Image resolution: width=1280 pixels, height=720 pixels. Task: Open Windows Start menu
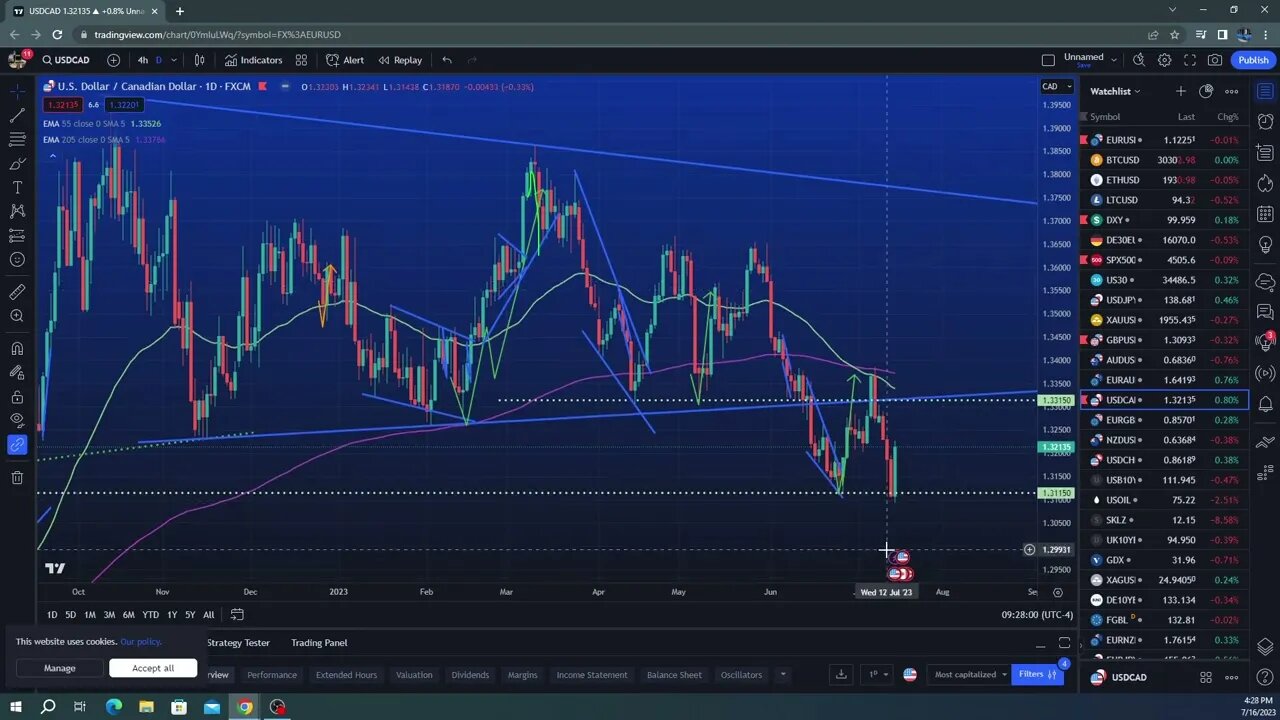tap(15, 707)
